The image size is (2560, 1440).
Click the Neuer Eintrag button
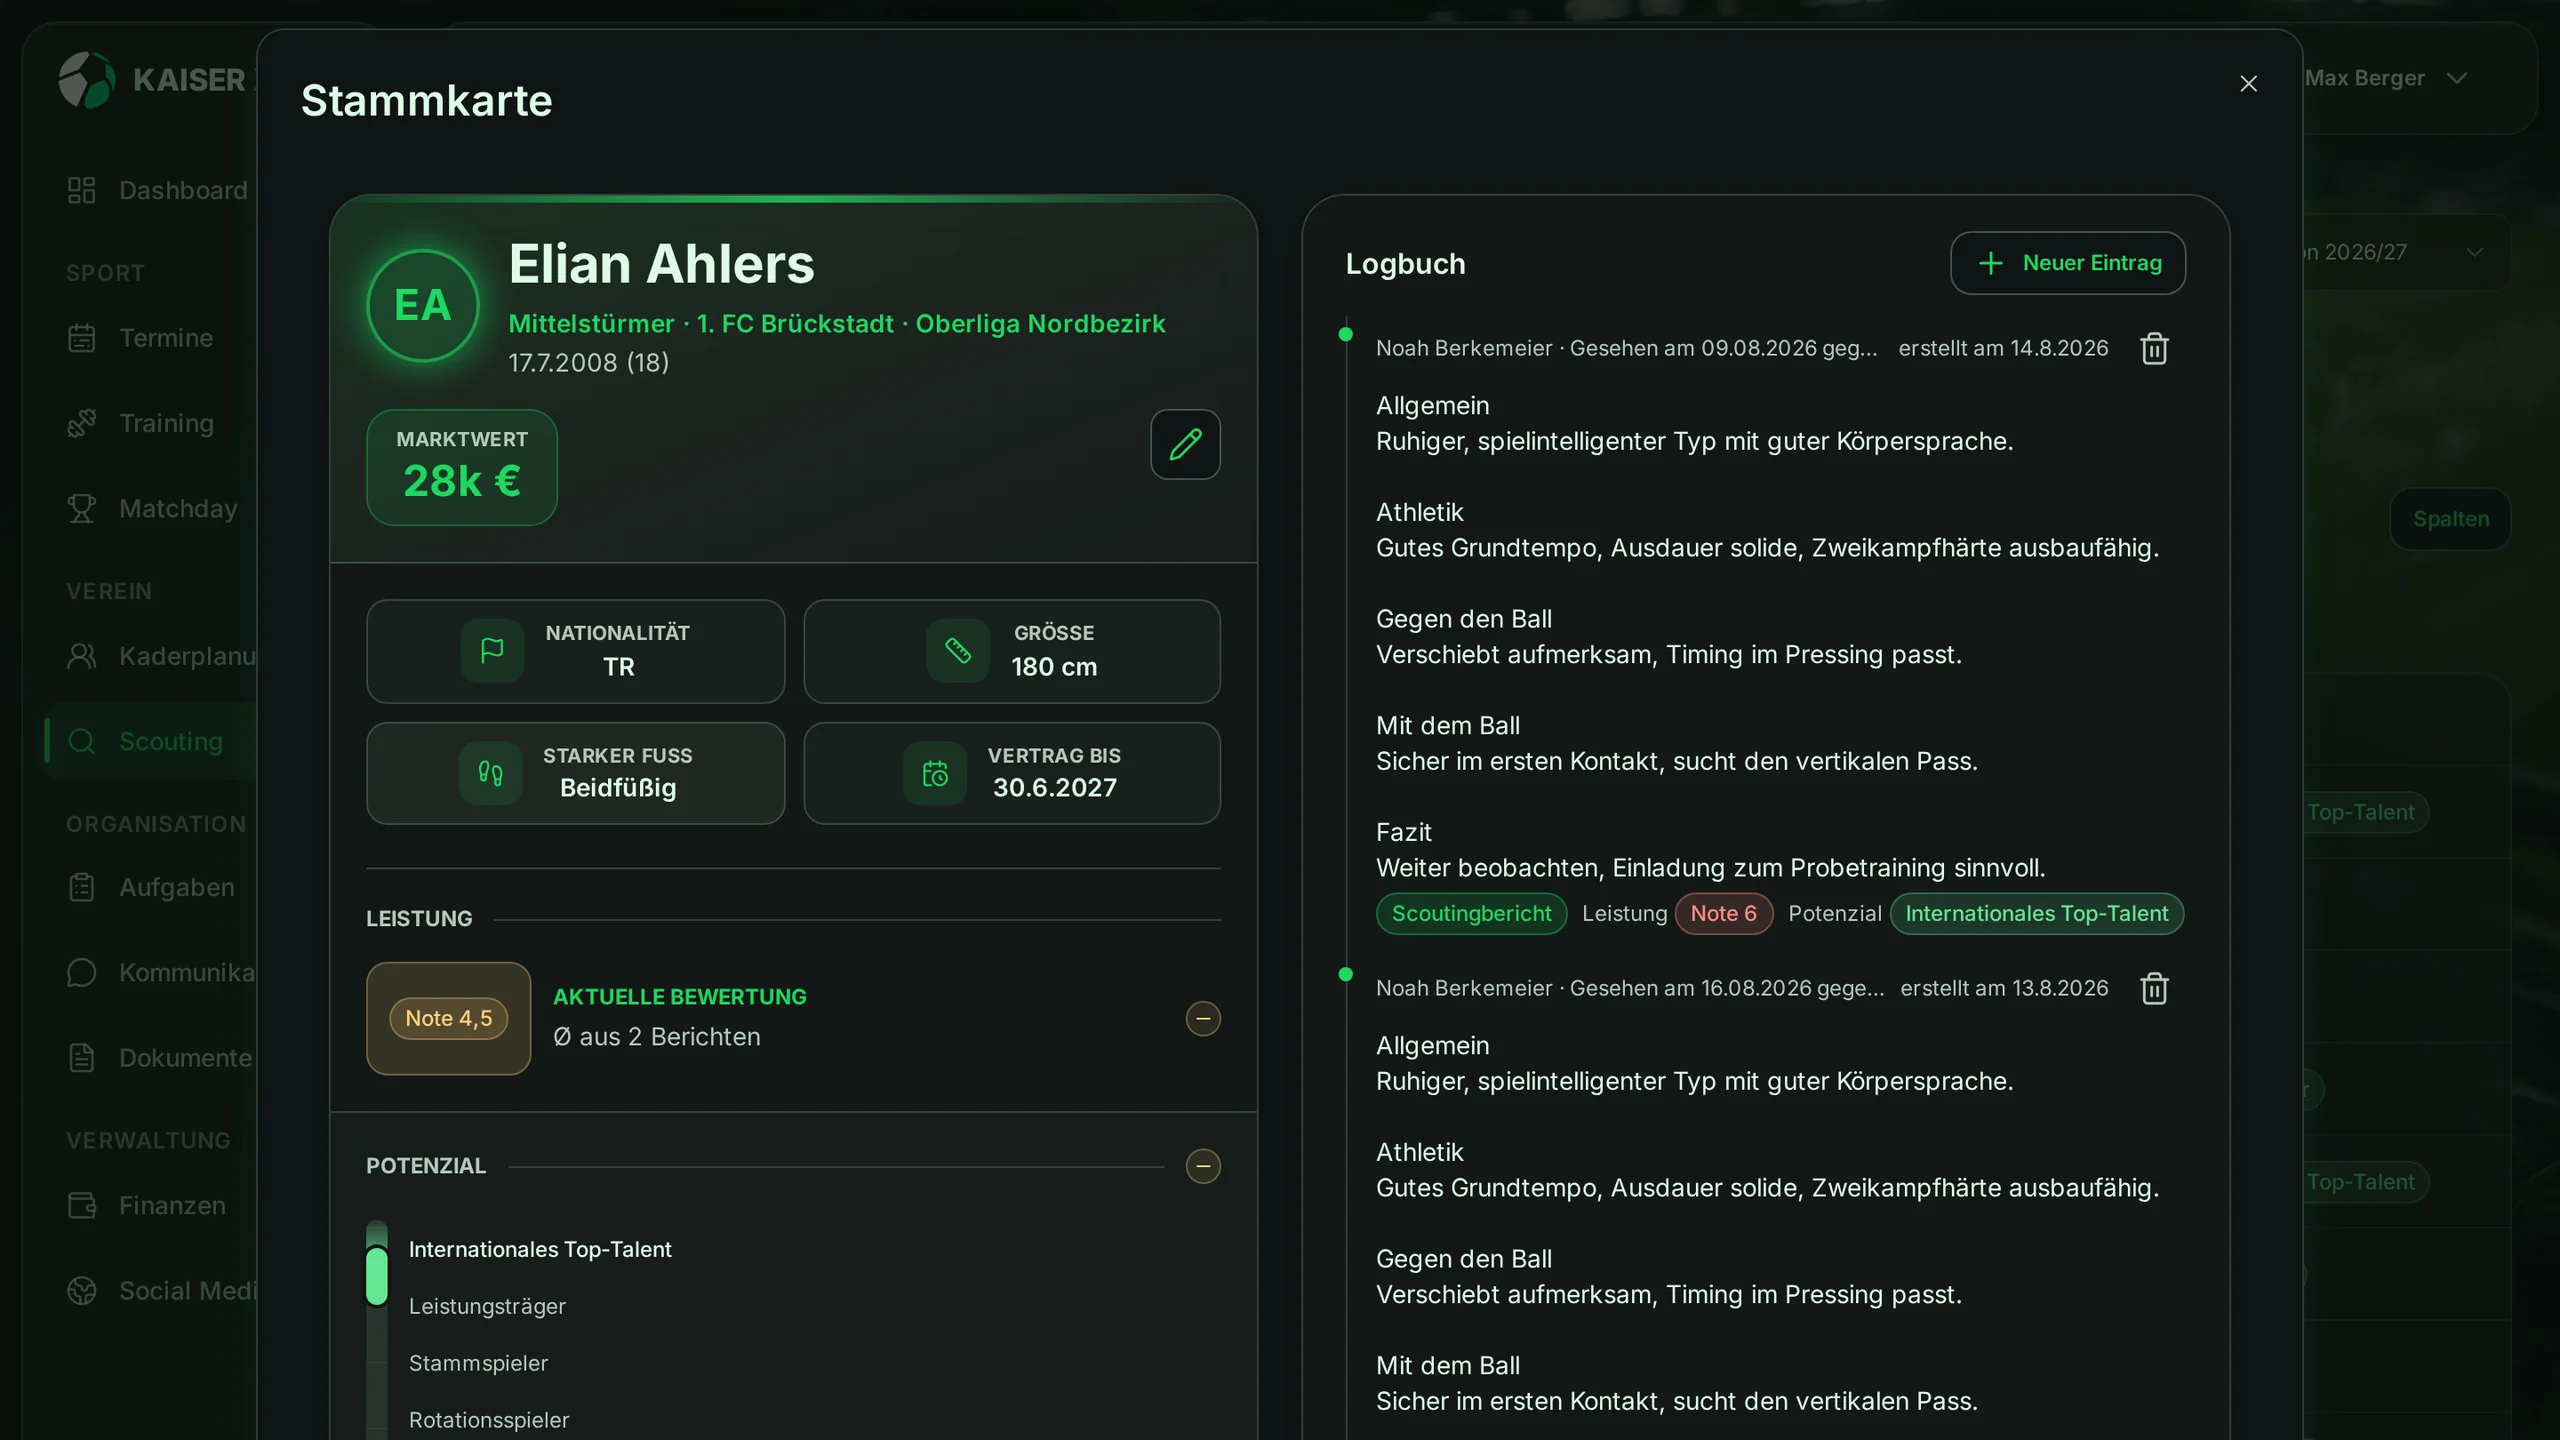point(2068,263)
